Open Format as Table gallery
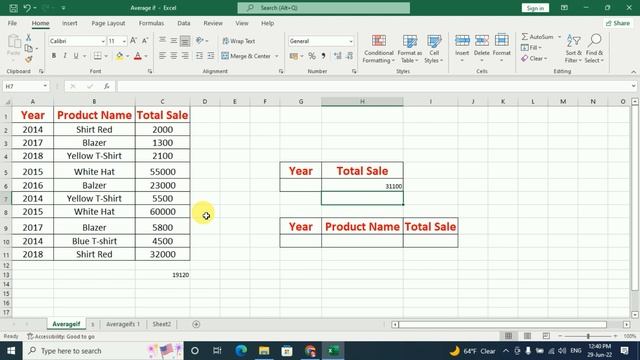 tap(410, 49)
